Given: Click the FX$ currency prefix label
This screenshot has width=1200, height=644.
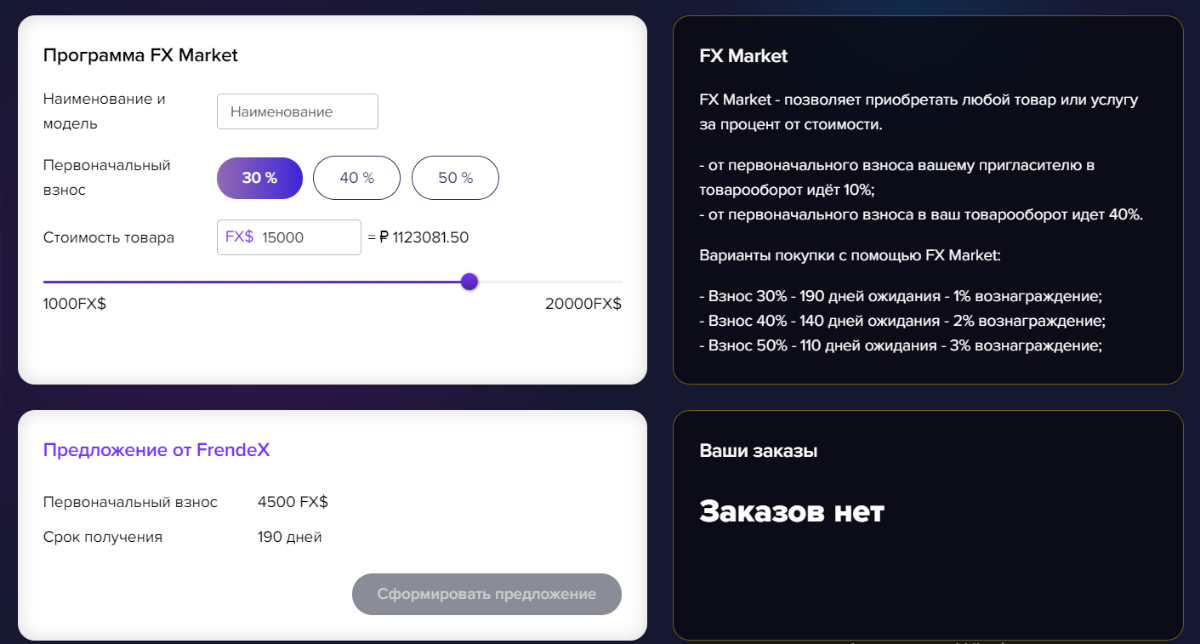Looking at the screenshot, I should click(x=238, y=237).
